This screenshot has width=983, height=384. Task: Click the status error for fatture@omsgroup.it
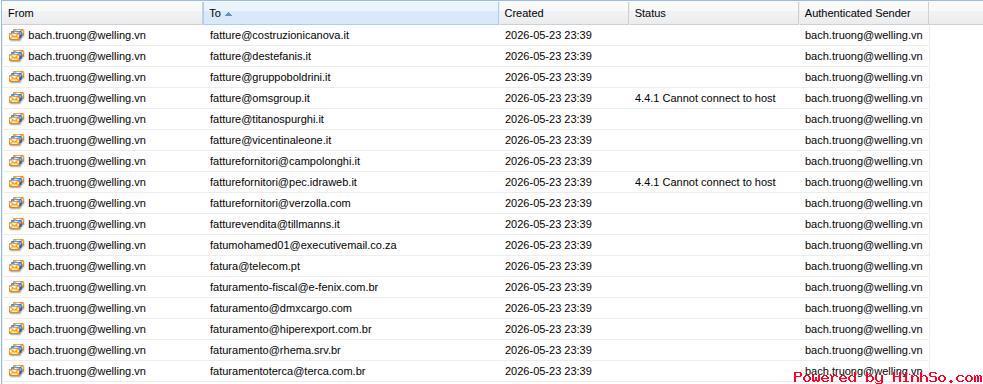coord(705,98)
